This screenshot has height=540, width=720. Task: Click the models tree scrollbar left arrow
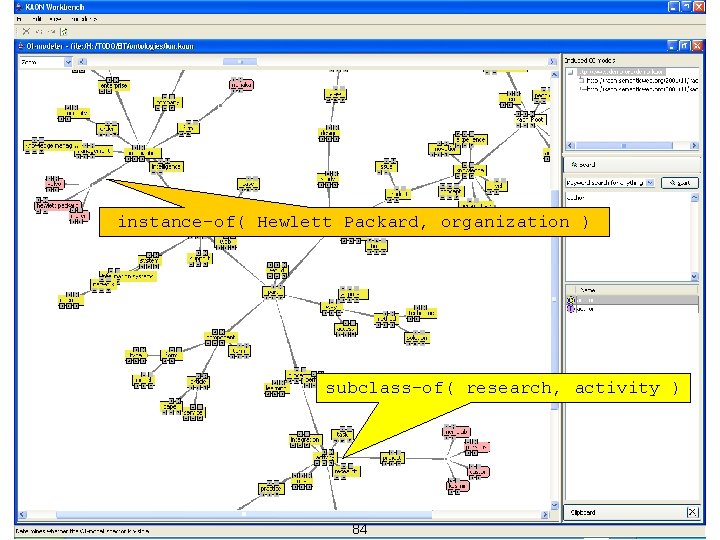click(x=570, y=146)
